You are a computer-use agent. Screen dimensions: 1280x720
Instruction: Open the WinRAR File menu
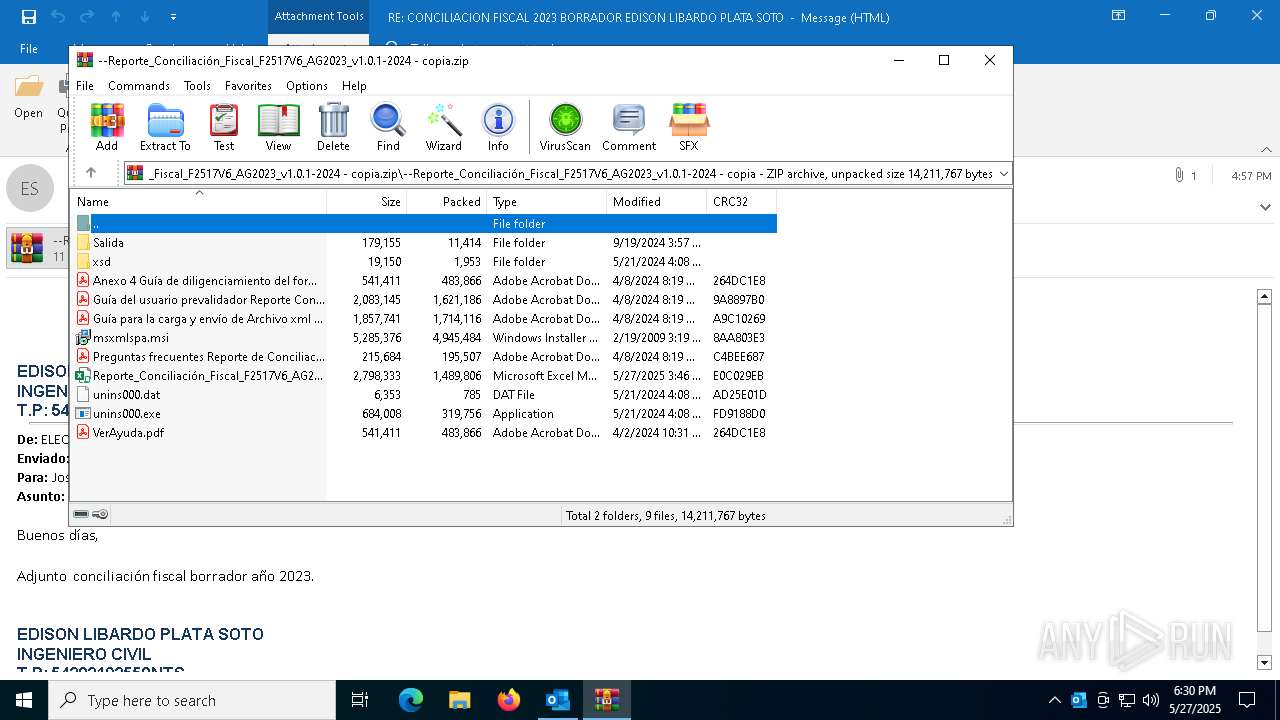[85, 86]
